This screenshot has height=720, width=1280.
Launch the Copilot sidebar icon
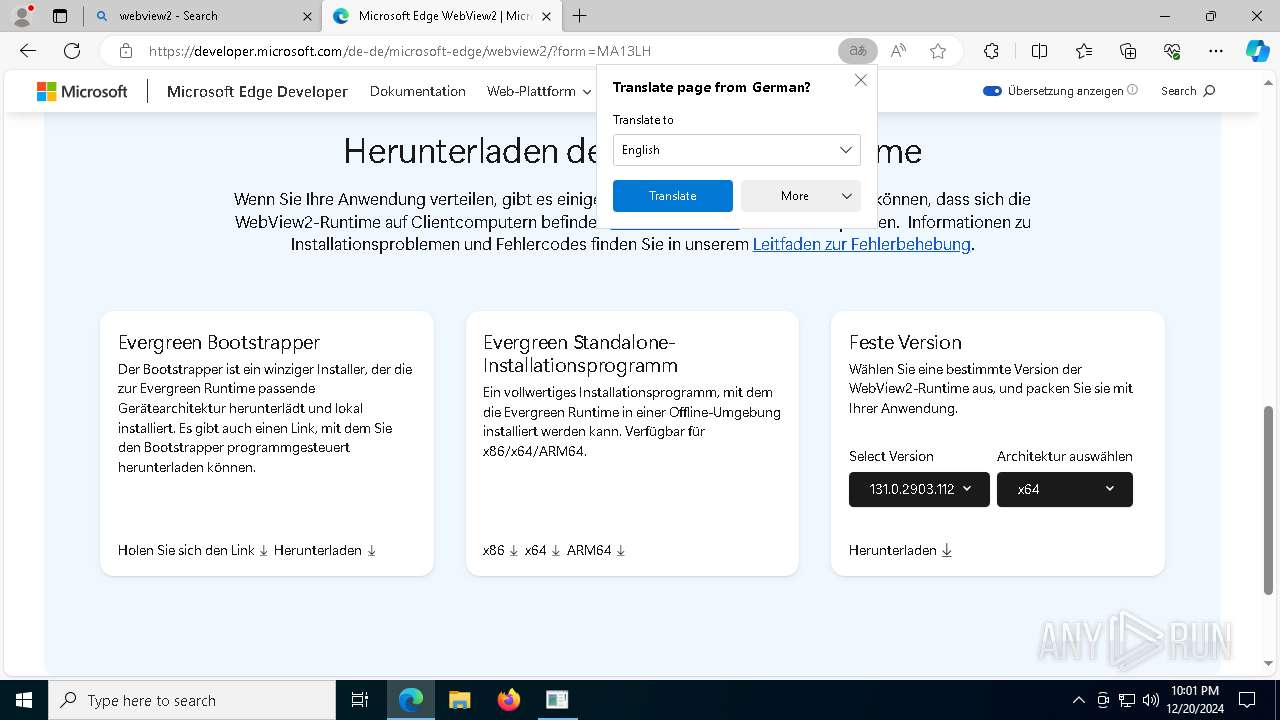(1257, 51)
